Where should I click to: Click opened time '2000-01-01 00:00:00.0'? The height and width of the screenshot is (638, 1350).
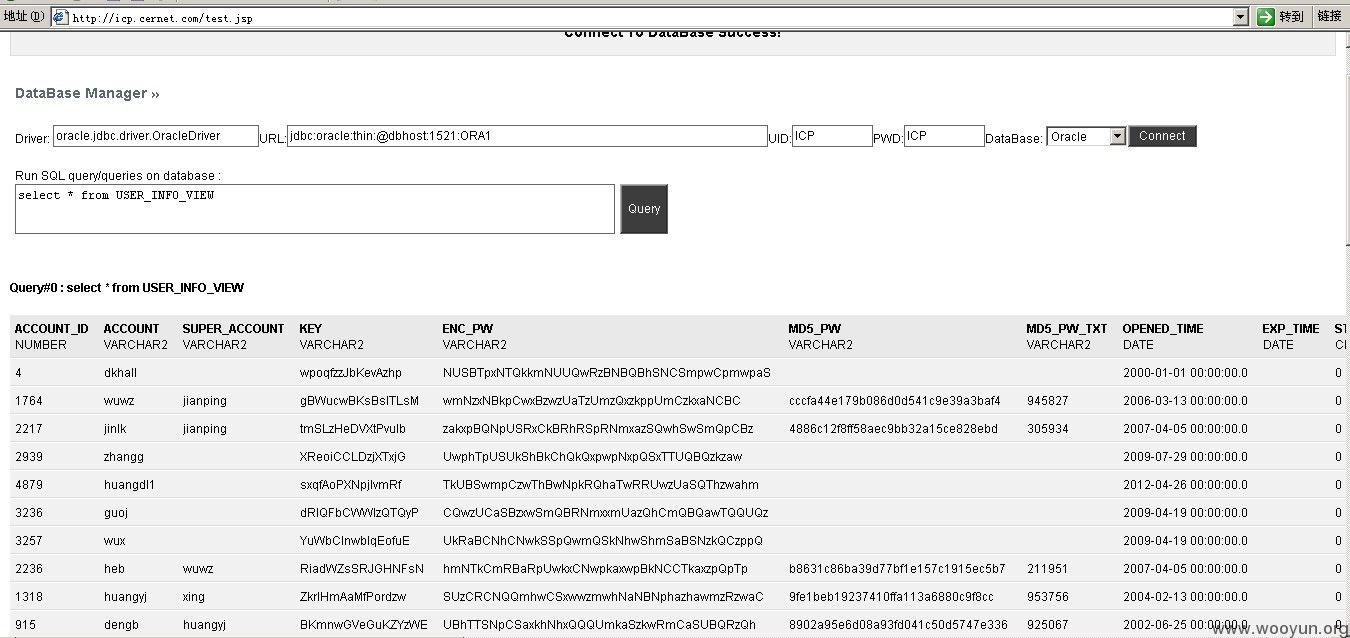[x=1185, y=373]
